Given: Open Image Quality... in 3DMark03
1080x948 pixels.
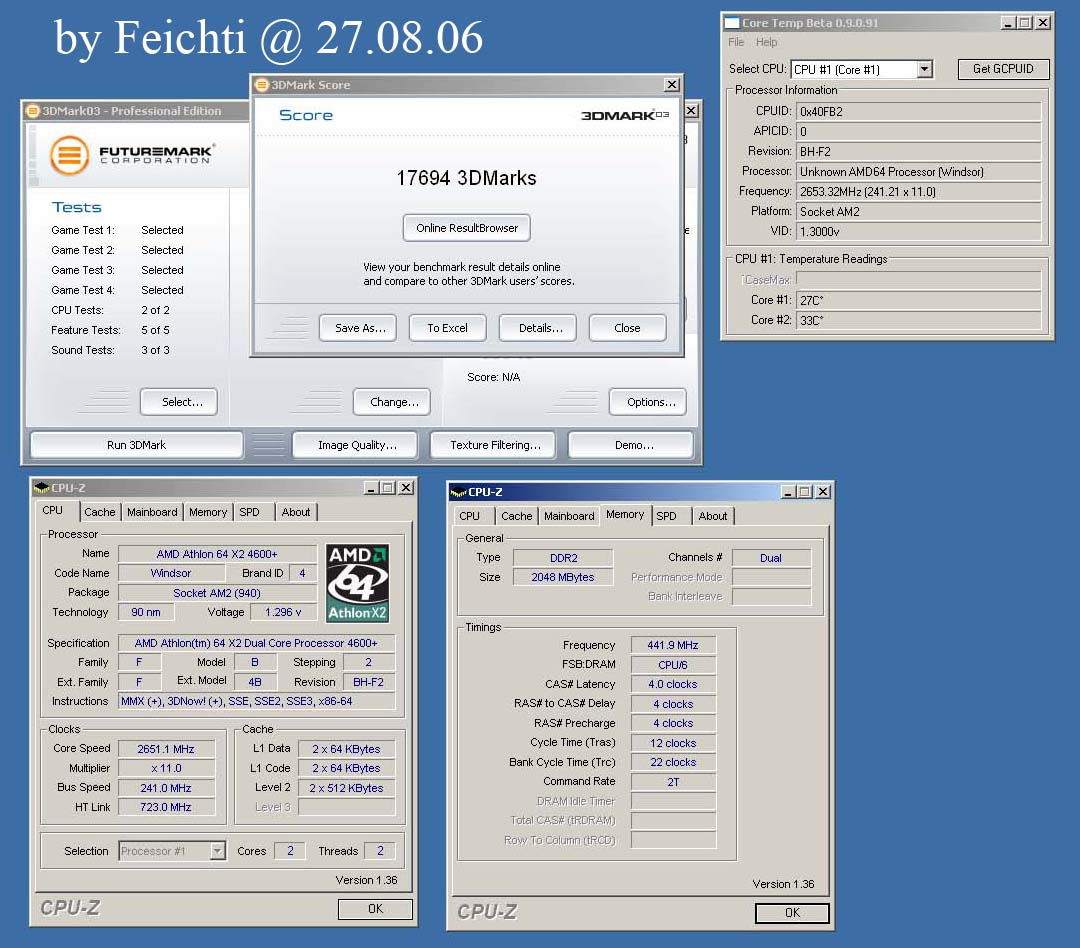Looking at the screenshot, I should click(355, 445).
